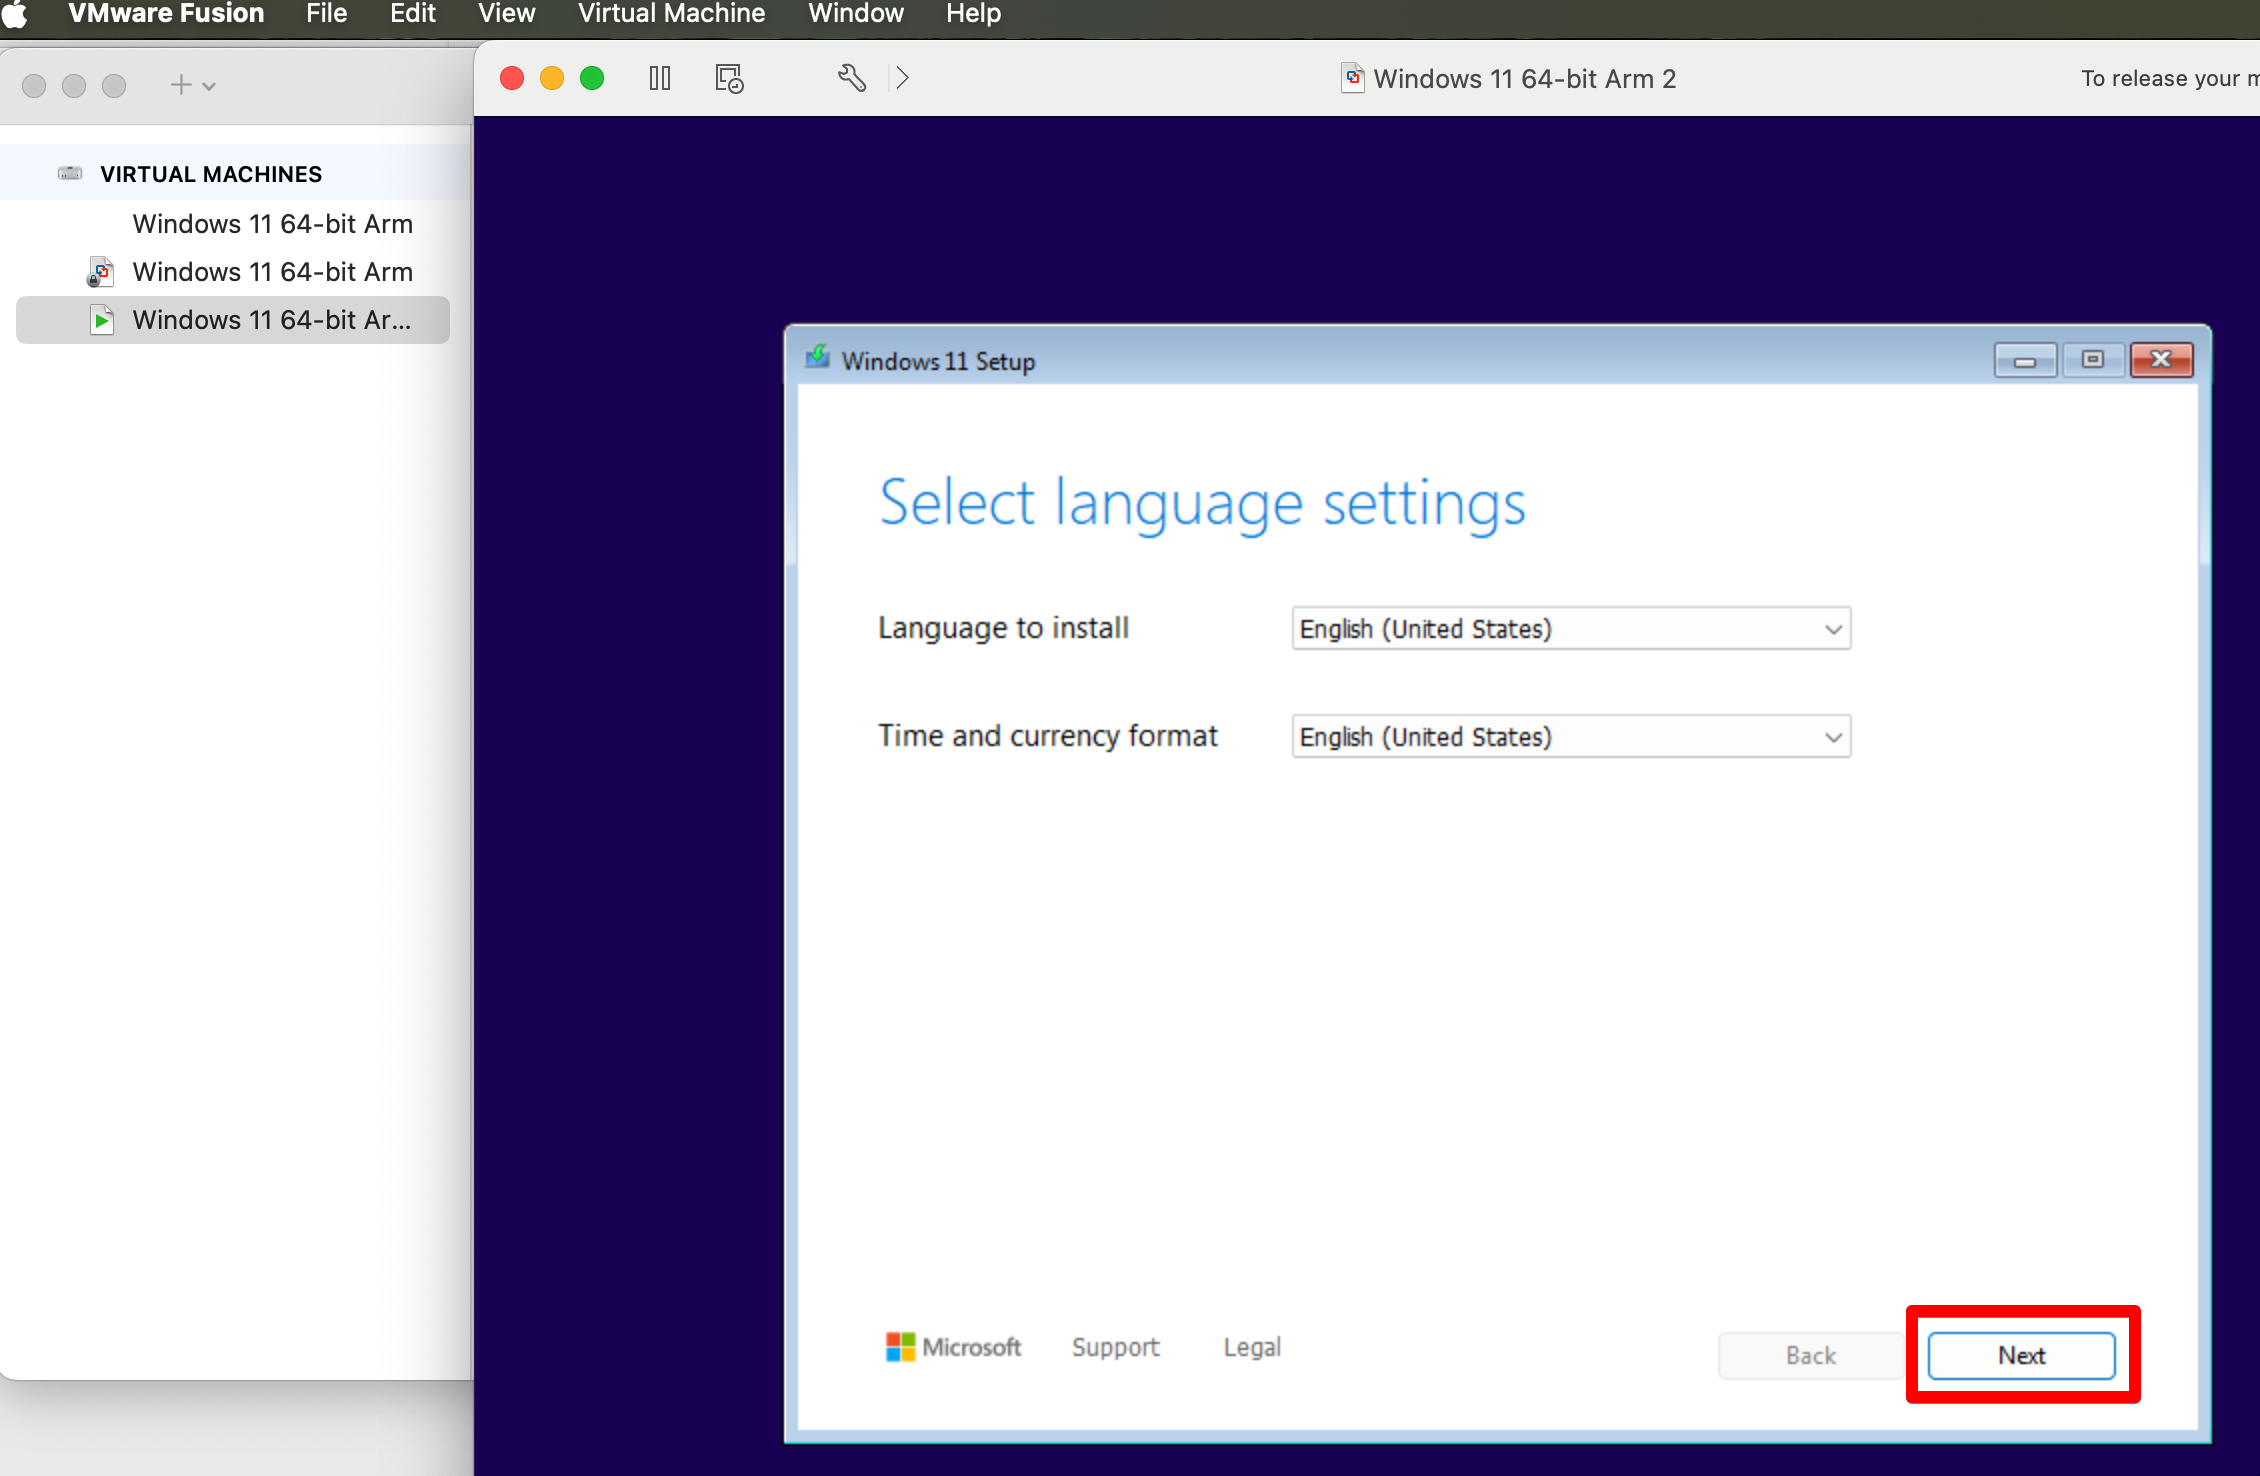The image size is (2260, 1476).
Task: Click the plus add virtual machine icon
Action: (181, 85)
